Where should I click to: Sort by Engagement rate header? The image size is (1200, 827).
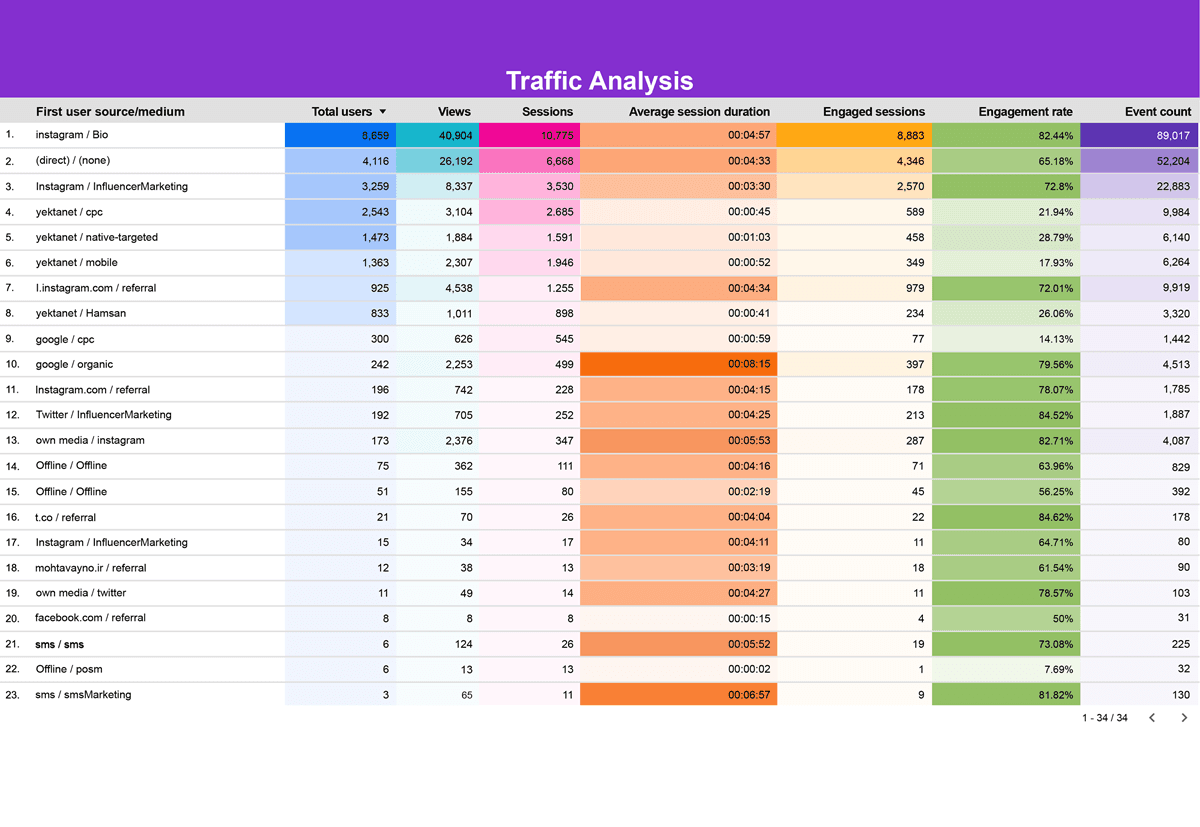click(x=1025, y=112)
